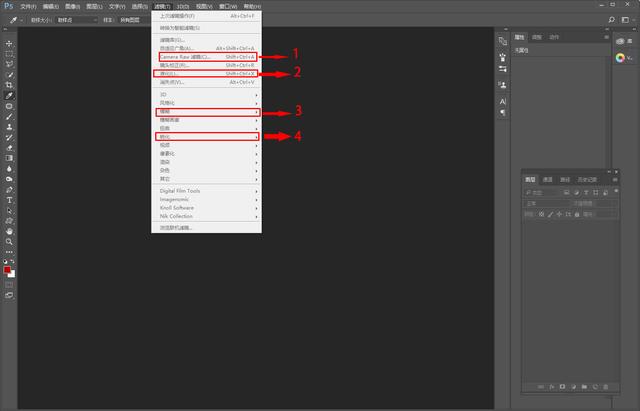Click the background color white swatch
640x411 pixels.
(x=12, y=275)
